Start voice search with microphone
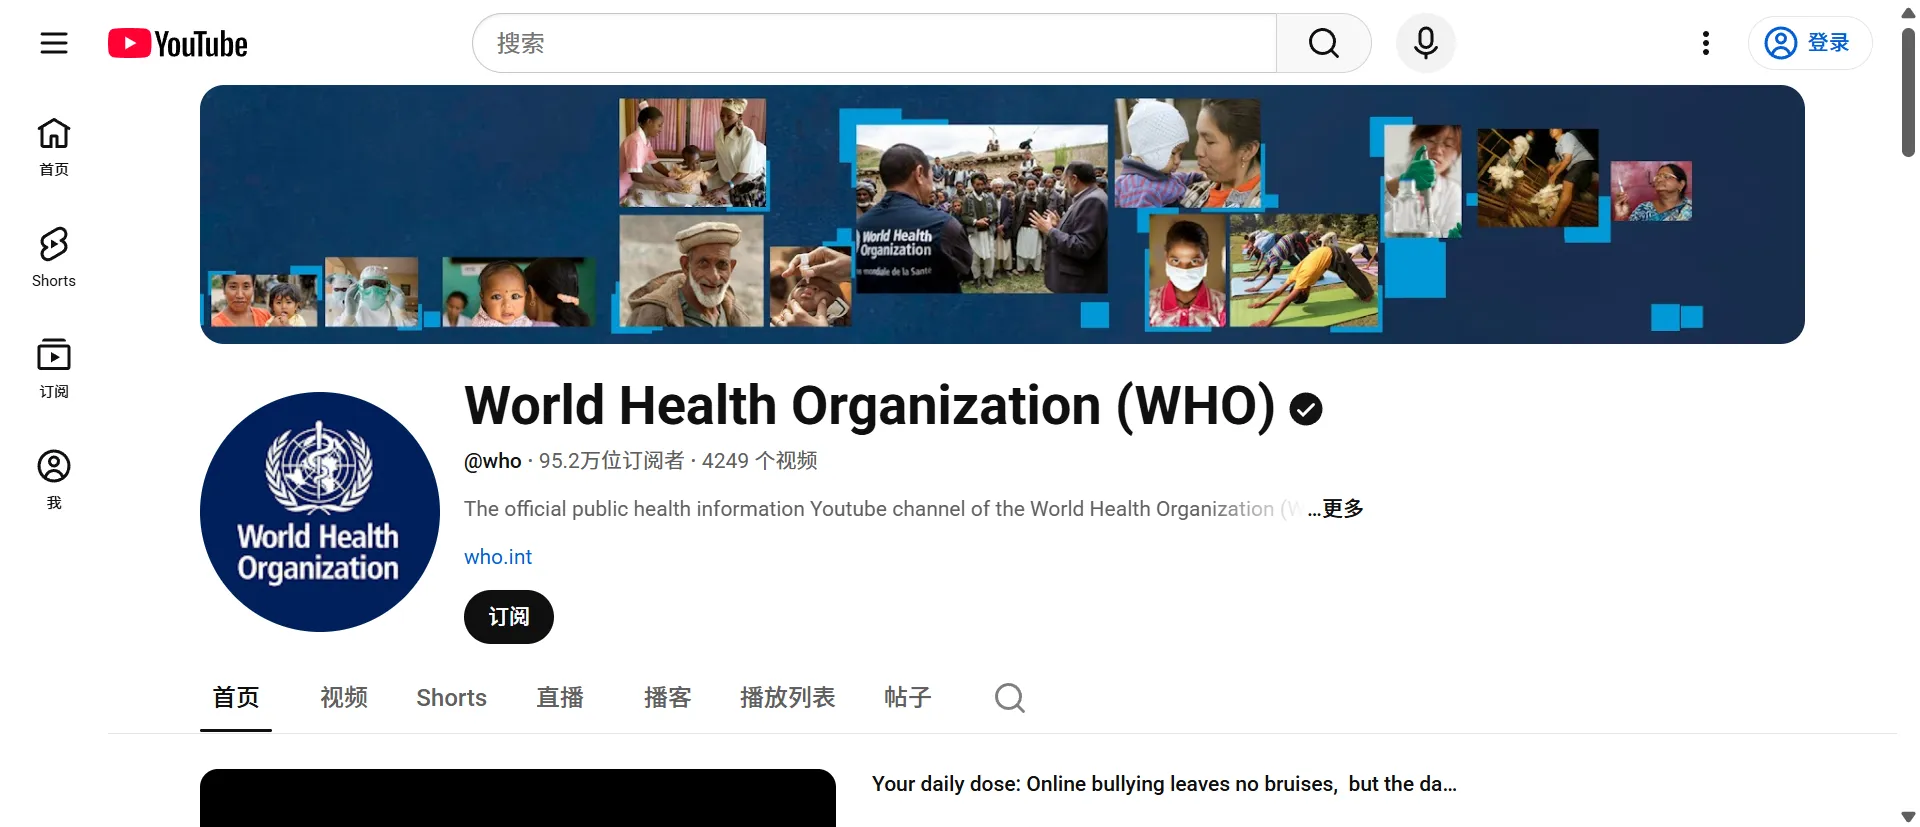Image resolution: width=1920 pixels, height=827 pixels. [x=1425, y=43]
